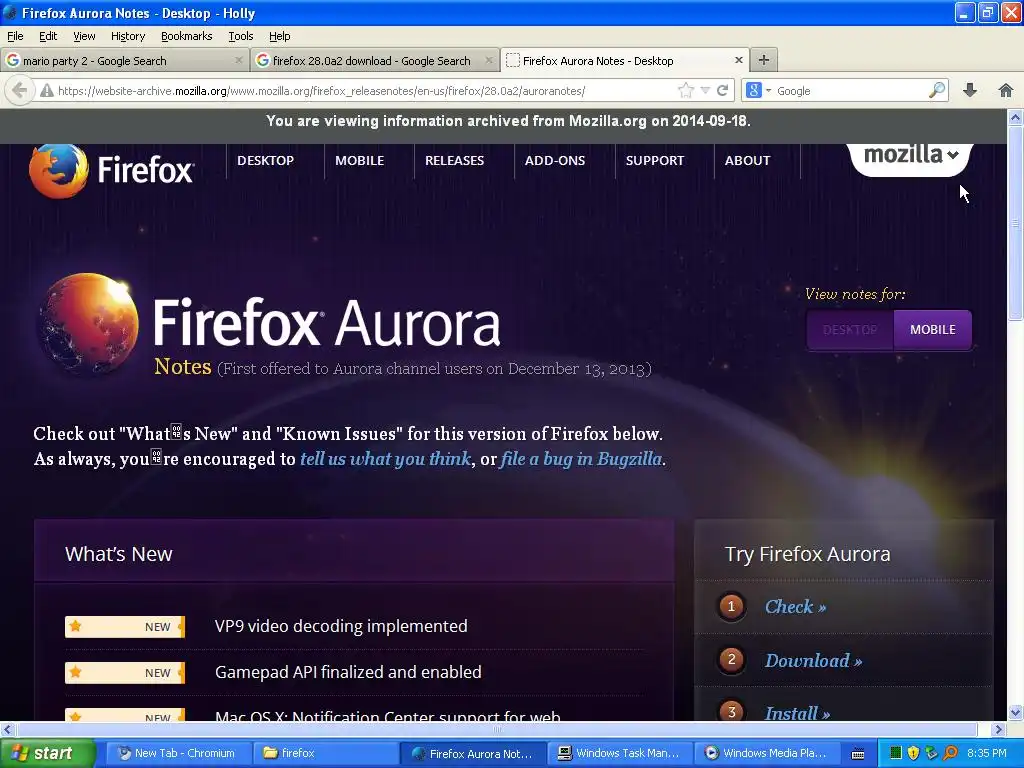Click the keyboard icon in the taskbar

(858, 754)
